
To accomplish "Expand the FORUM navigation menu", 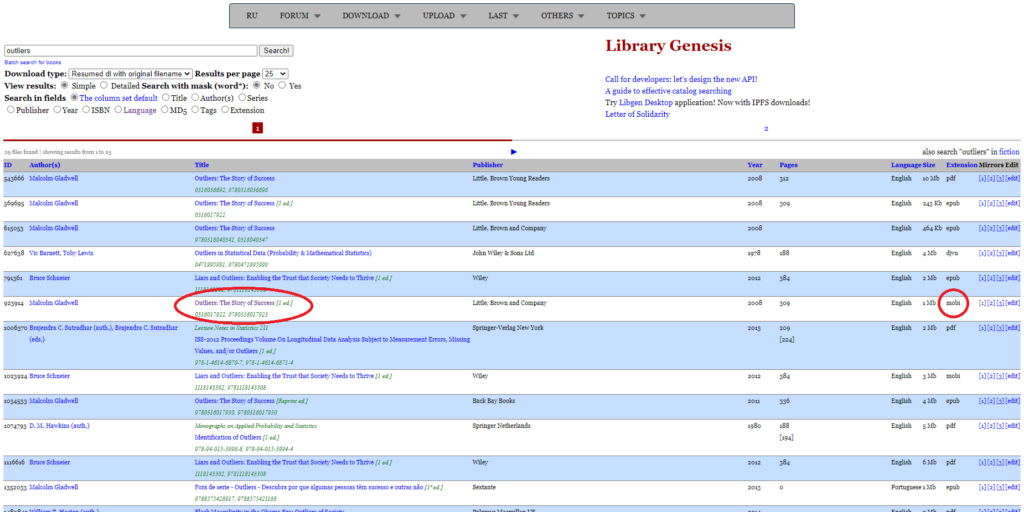I will click(300, 16).
